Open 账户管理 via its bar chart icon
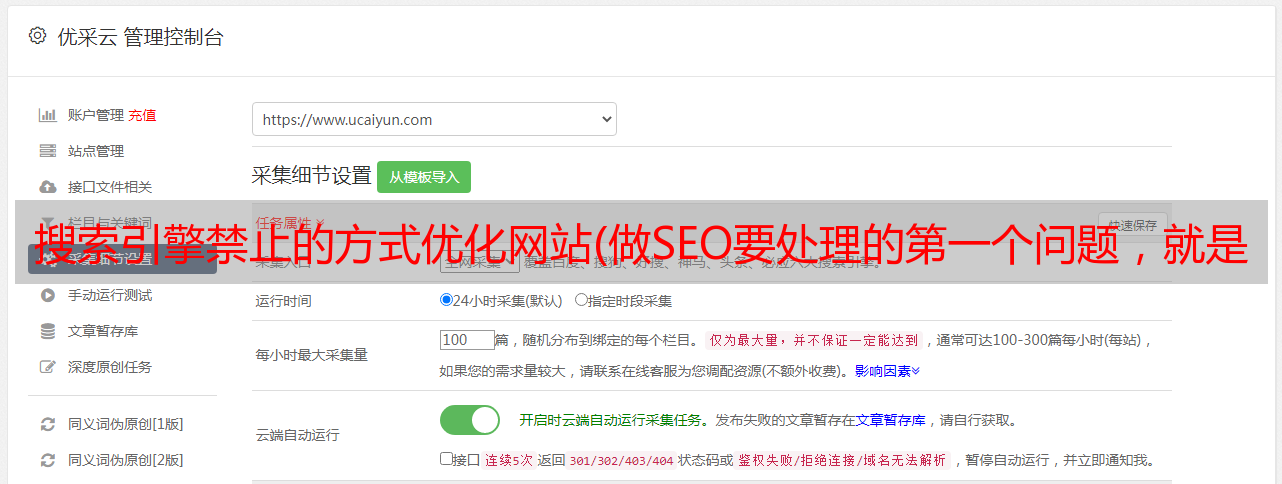Viewport: 1282px width, 484px height. click(x=47, y=115)
